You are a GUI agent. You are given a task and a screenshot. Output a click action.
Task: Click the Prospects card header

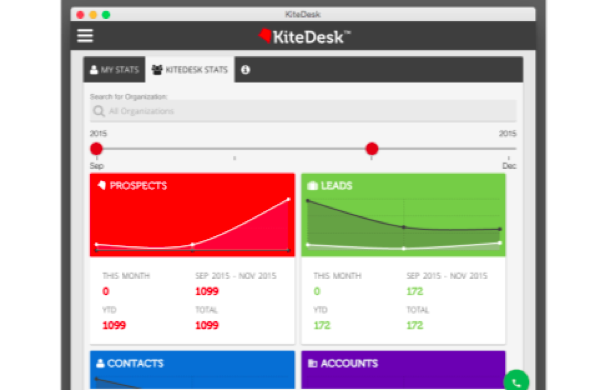pos(138,186)
